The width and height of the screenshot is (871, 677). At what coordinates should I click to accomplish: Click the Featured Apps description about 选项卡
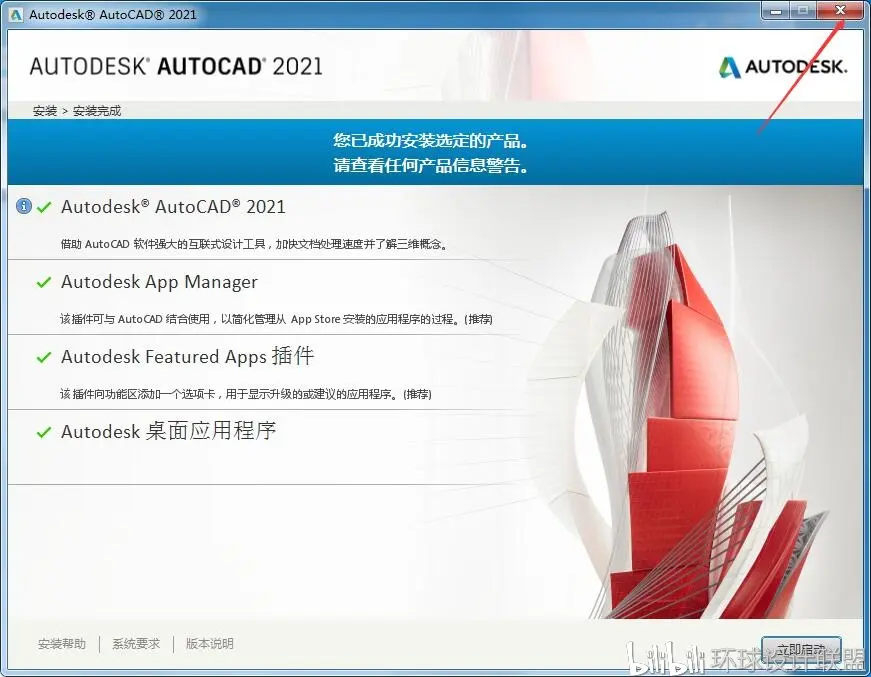tap(246, 394)
